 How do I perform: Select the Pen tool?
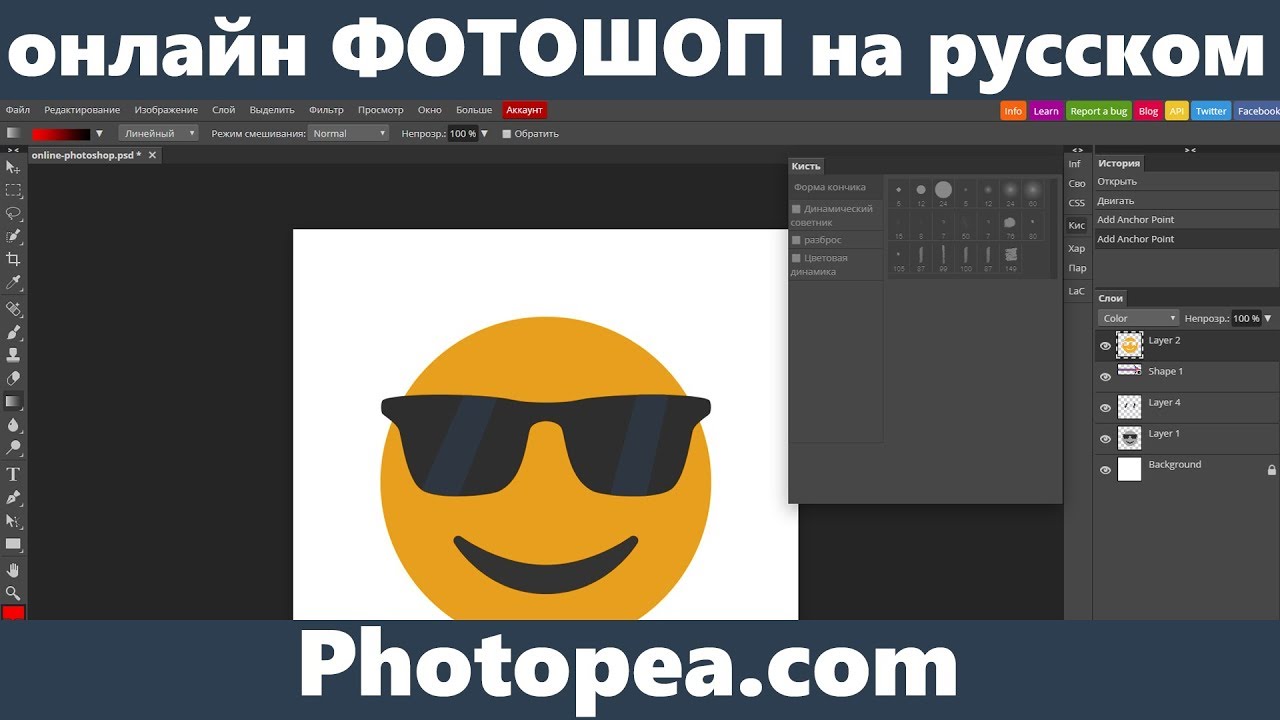(x=13, y=497)
